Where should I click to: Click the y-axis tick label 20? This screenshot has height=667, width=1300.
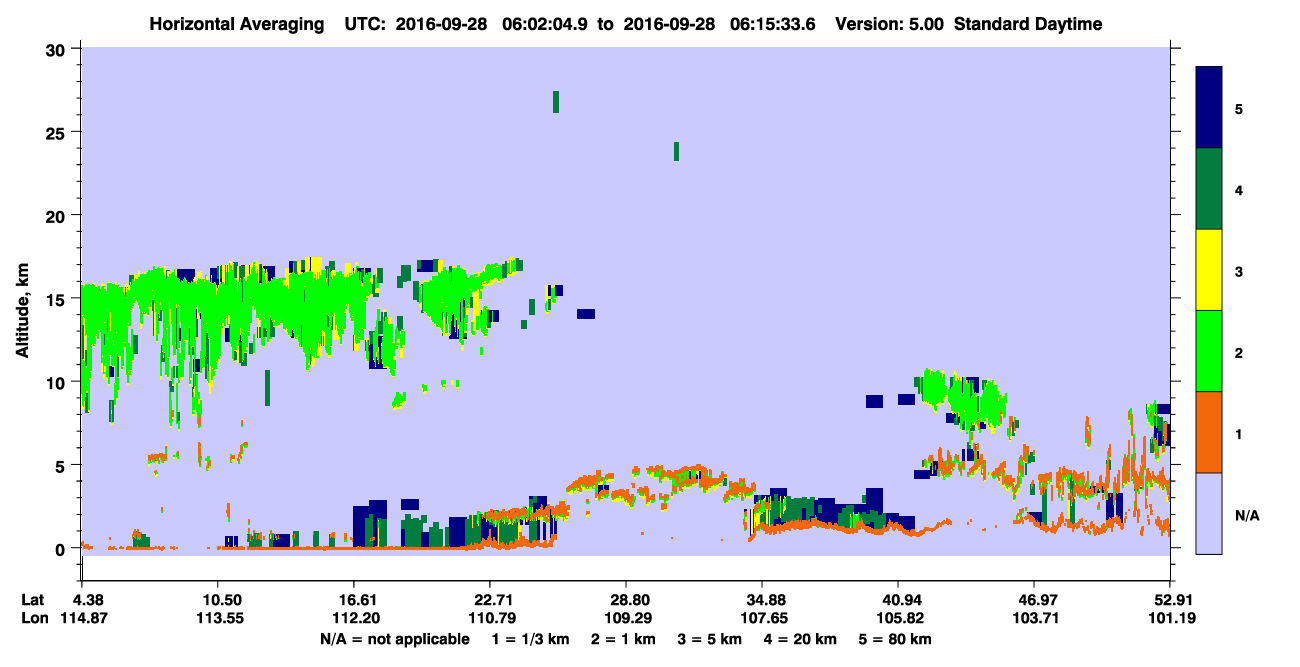point(58,215)
